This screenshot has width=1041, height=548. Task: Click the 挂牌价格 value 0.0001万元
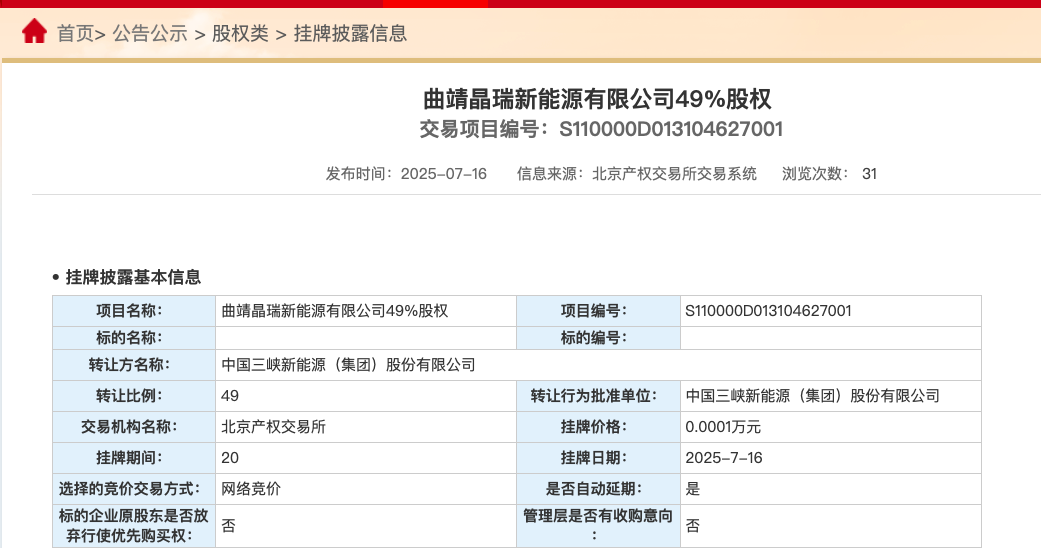[x=723, y=427]
